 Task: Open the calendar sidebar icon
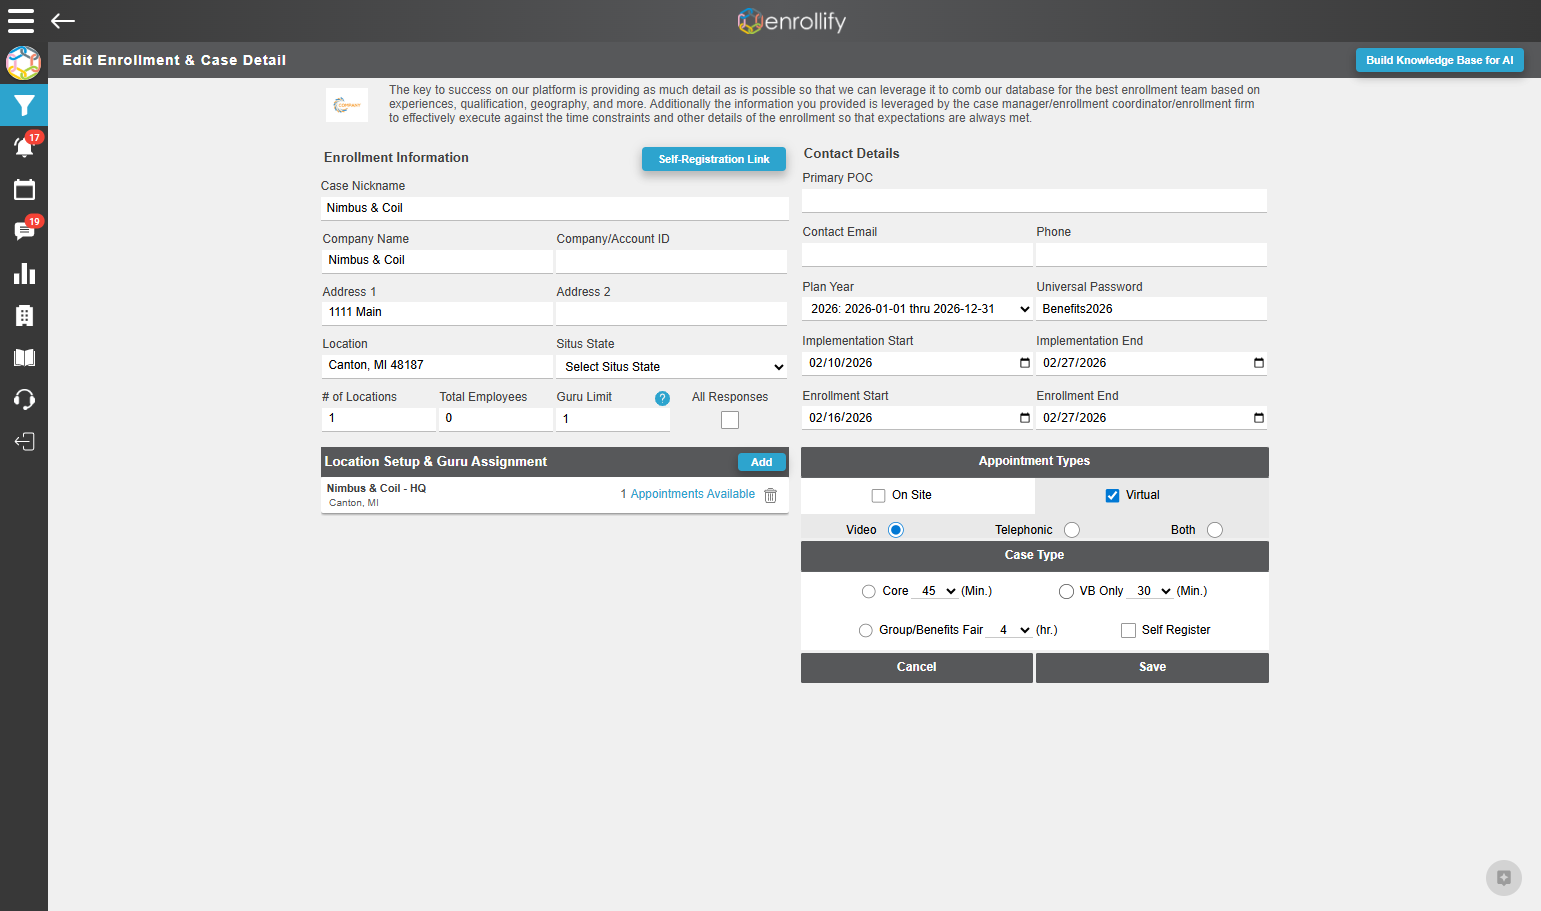(24, 189)
